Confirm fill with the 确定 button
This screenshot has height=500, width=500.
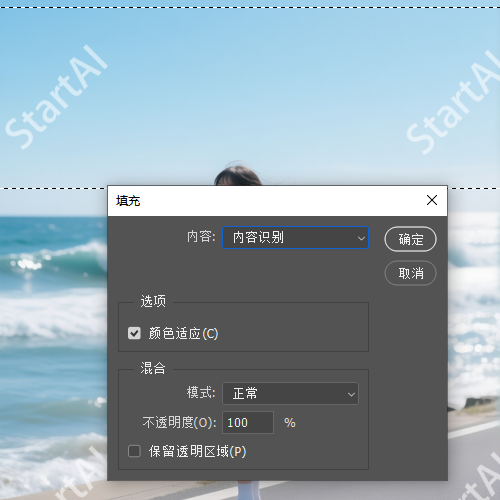pyautogui.click(x=410, y=239)
